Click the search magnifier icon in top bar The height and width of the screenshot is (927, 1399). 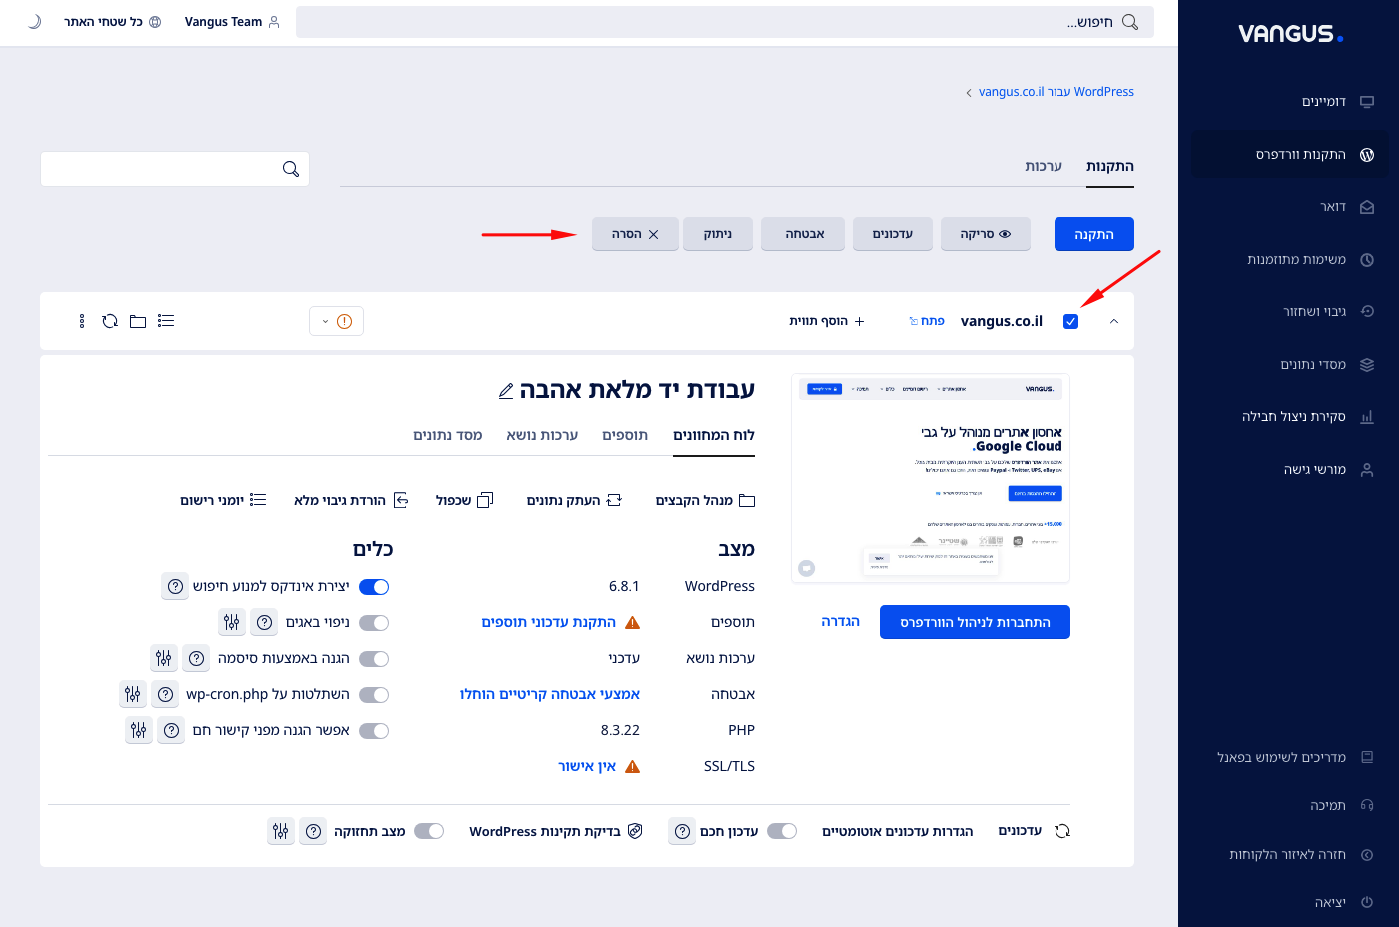[x=1130, y=22]
